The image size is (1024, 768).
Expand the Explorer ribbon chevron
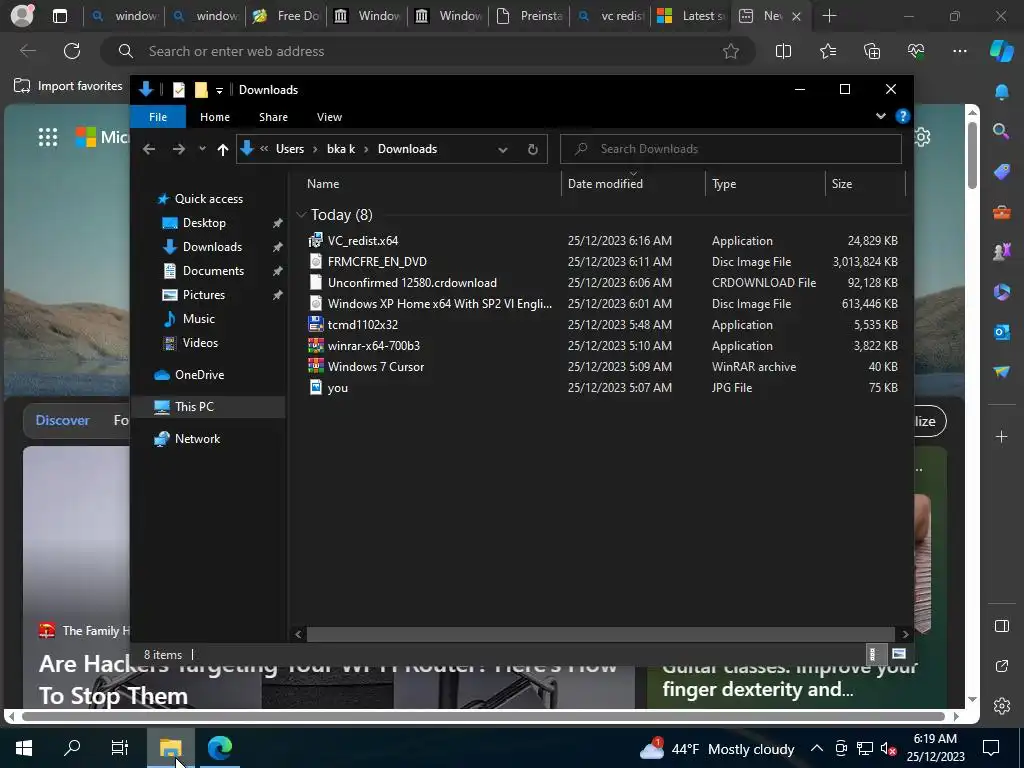coord(880,116)
